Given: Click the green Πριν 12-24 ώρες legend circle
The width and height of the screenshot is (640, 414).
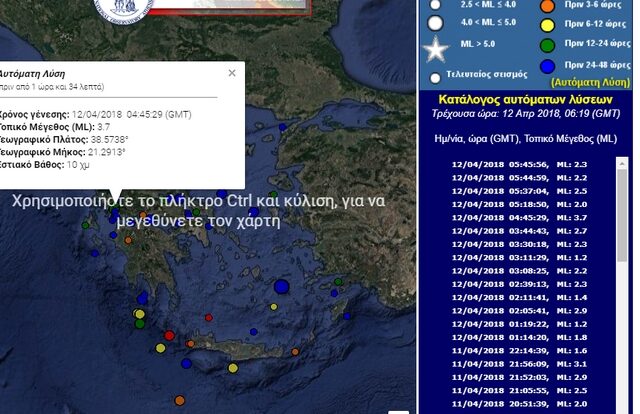Looking at the screenshot, I should [547, 45].
